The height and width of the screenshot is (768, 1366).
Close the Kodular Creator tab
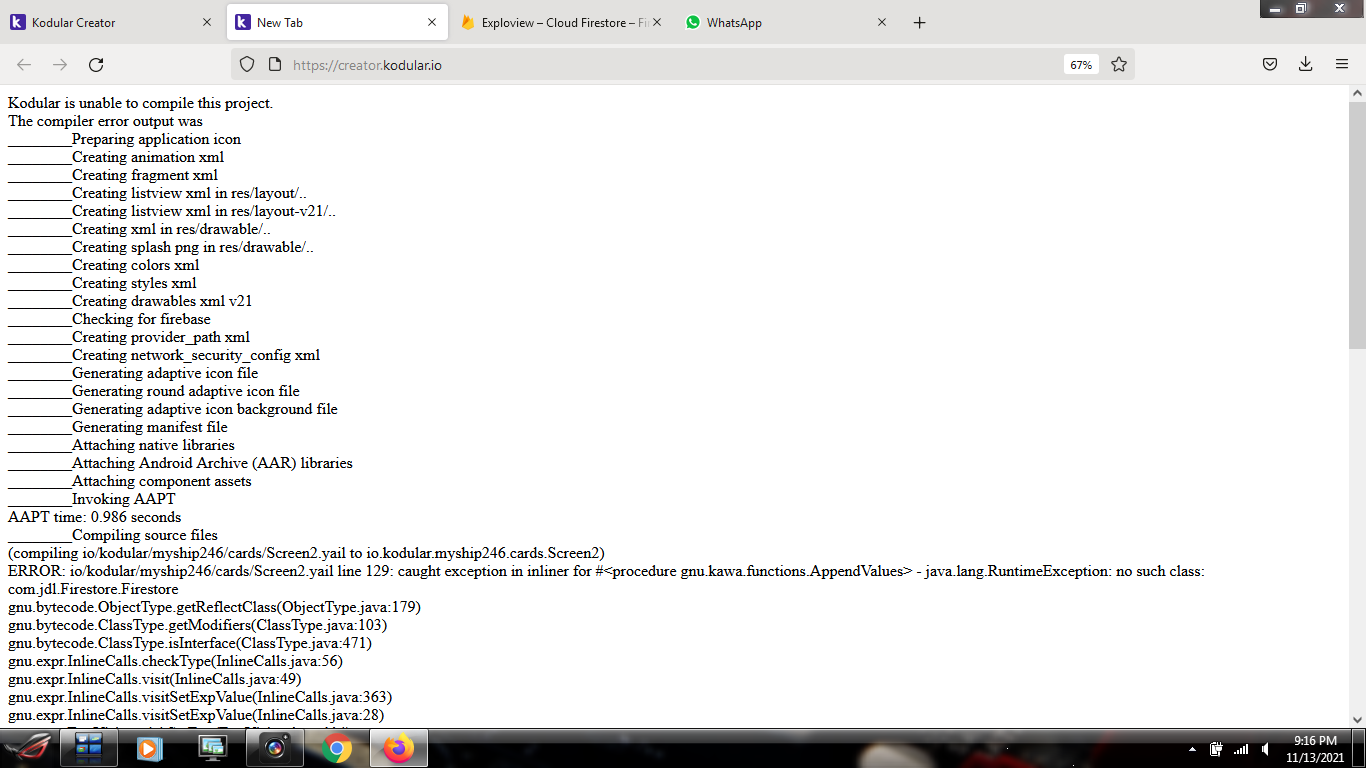(207, 22)
